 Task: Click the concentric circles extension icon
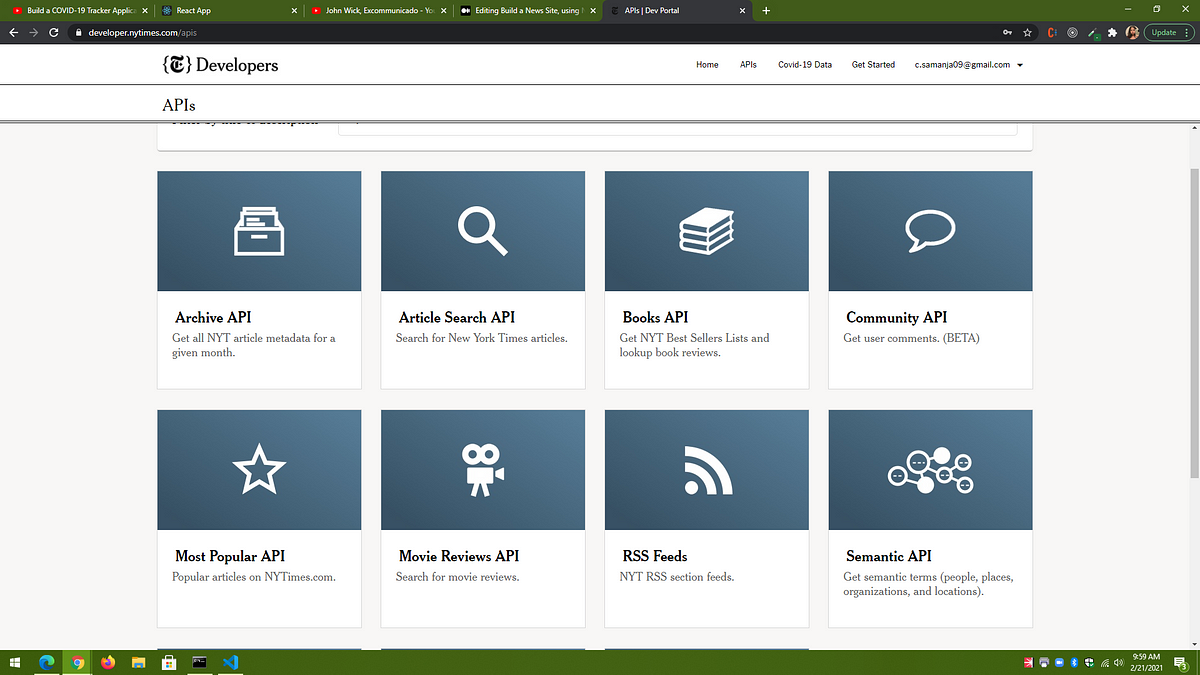(x=1072, y=32)
